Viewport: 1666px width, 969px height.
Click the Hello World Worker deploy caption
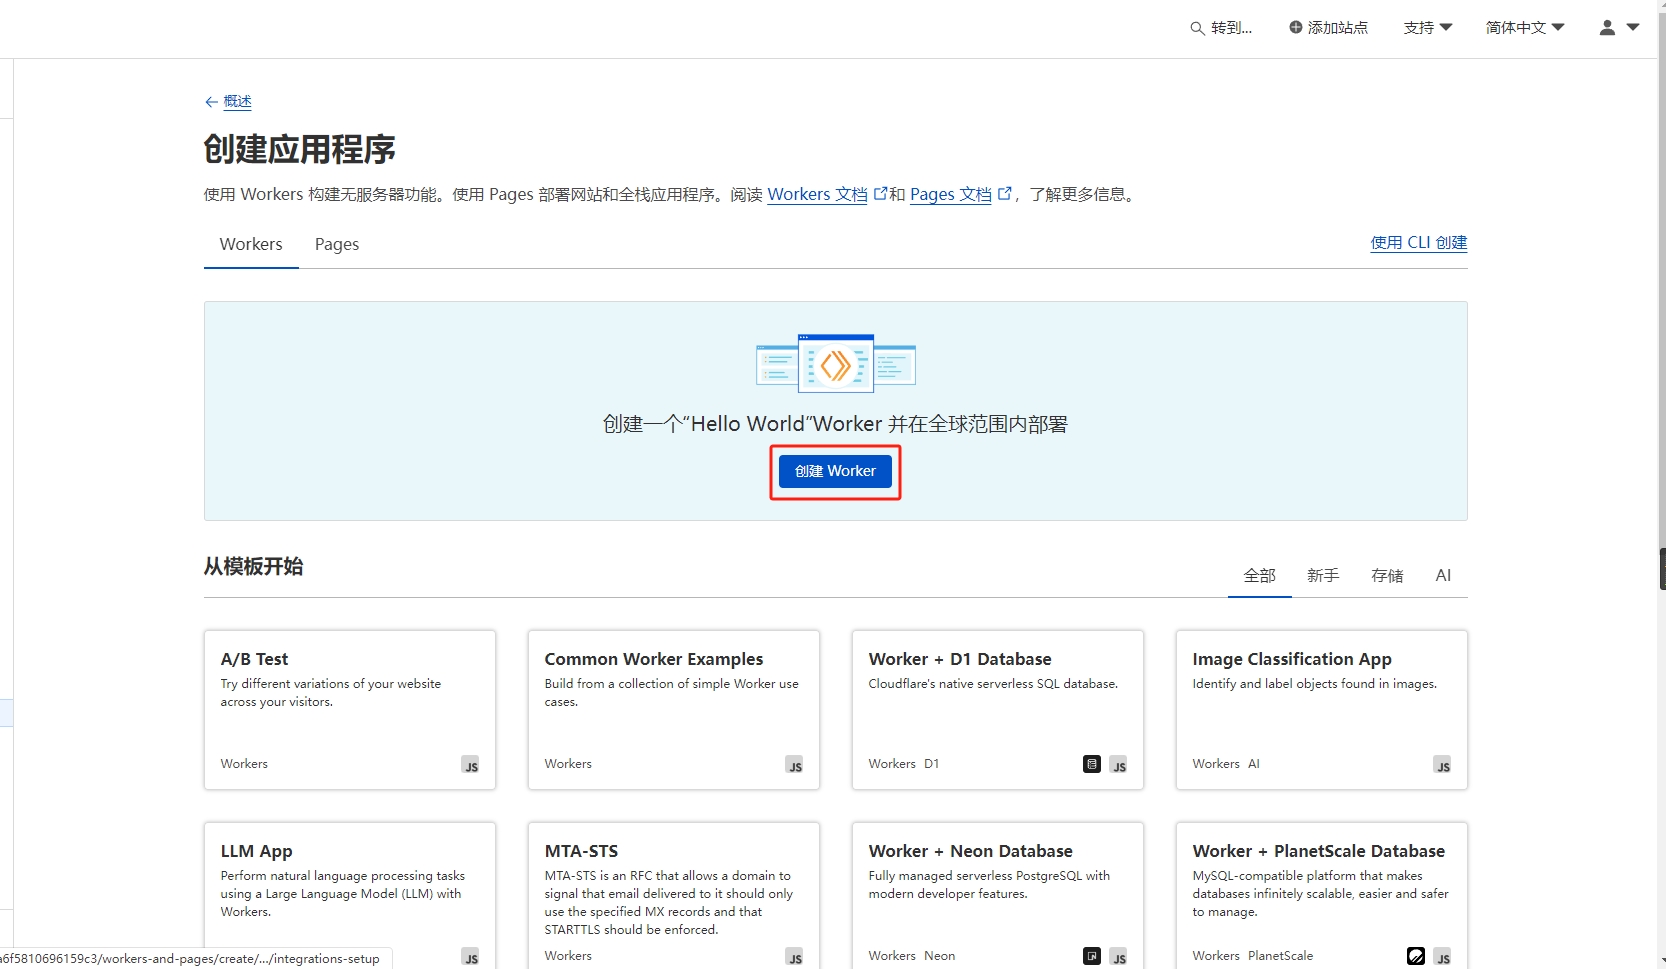pos(835,424)
